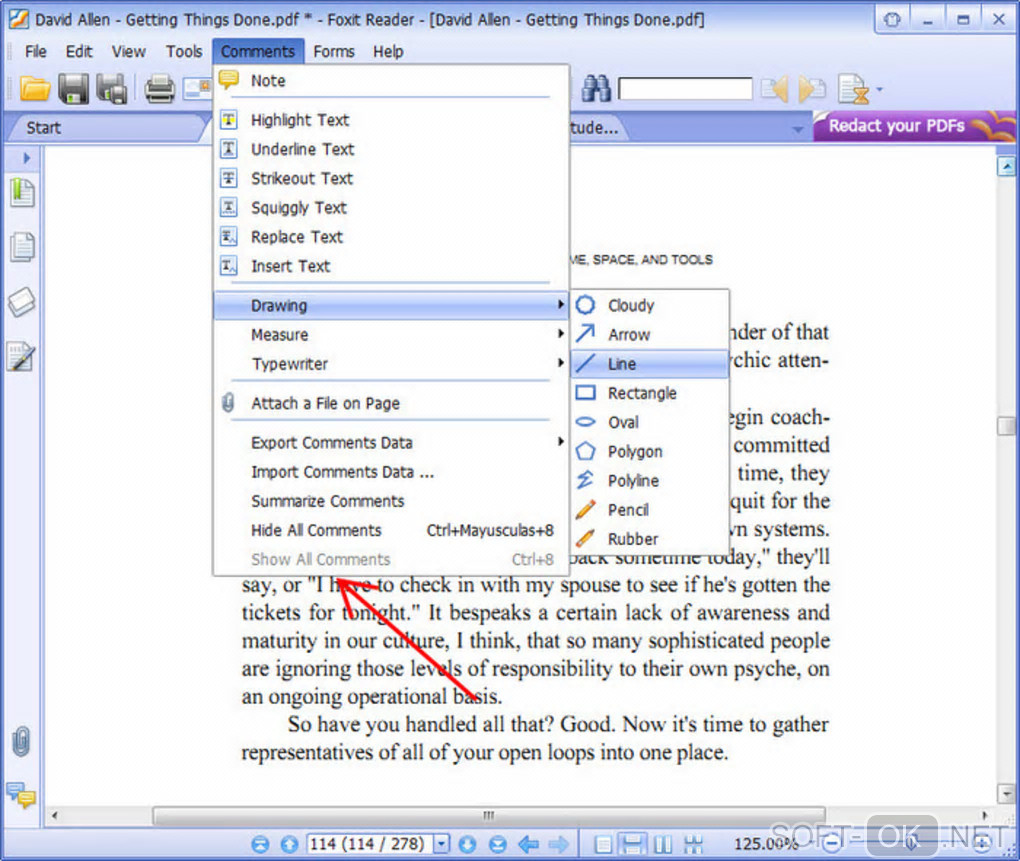Select Polyline drawing tool
The width and height of the screenshot is (1020, 861).
650,481
